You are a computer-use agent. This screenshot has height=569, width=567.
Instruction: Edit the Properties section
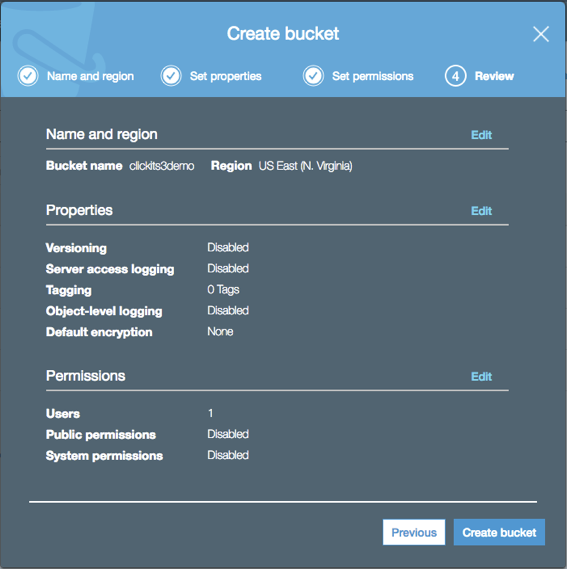click(481, 211)
